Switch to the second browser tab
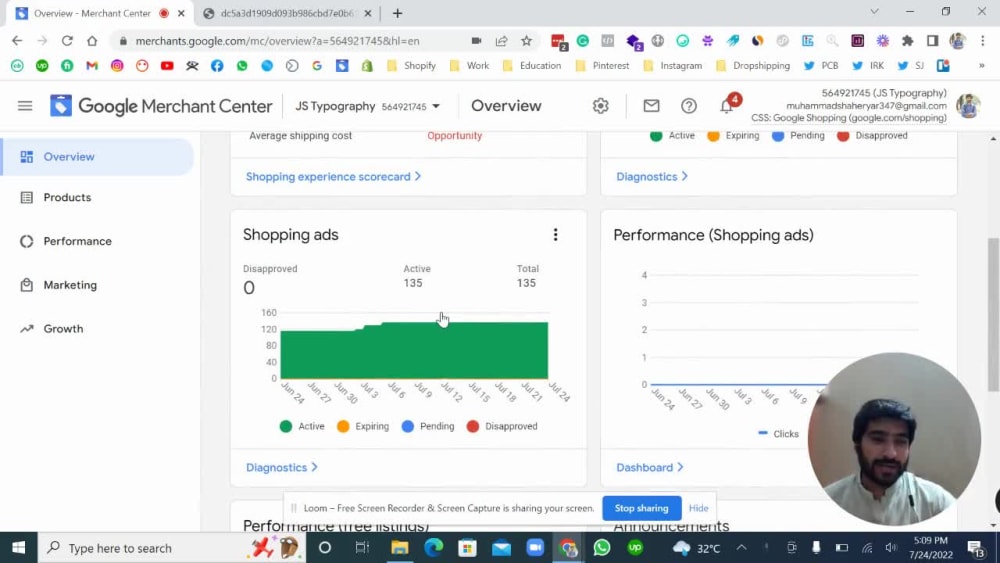This screenshot has height=563, width=1000. click(x=287, y=13)
